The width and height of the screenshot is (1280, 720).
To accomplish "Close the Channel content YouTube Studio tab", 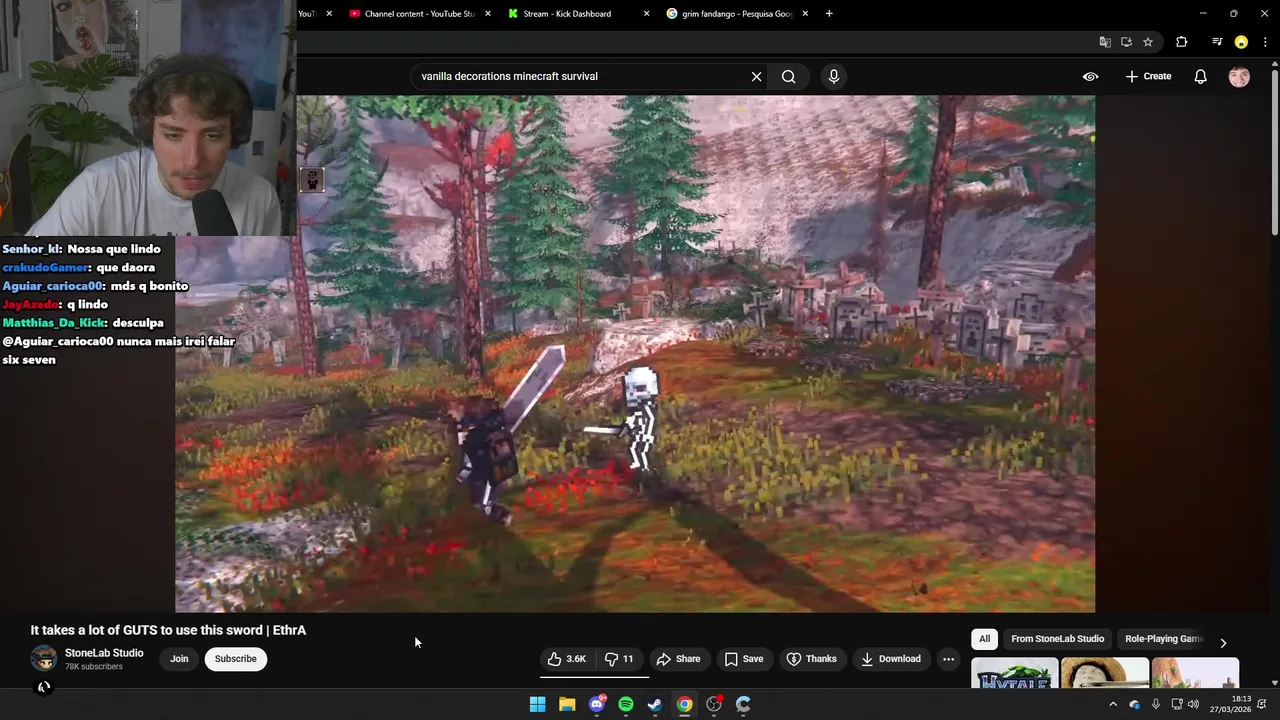I will coord(488,14).
